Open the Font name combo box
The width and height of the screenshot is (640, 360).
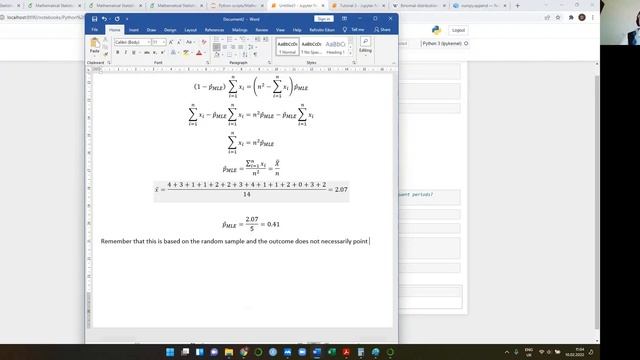[x=132, y=42]
